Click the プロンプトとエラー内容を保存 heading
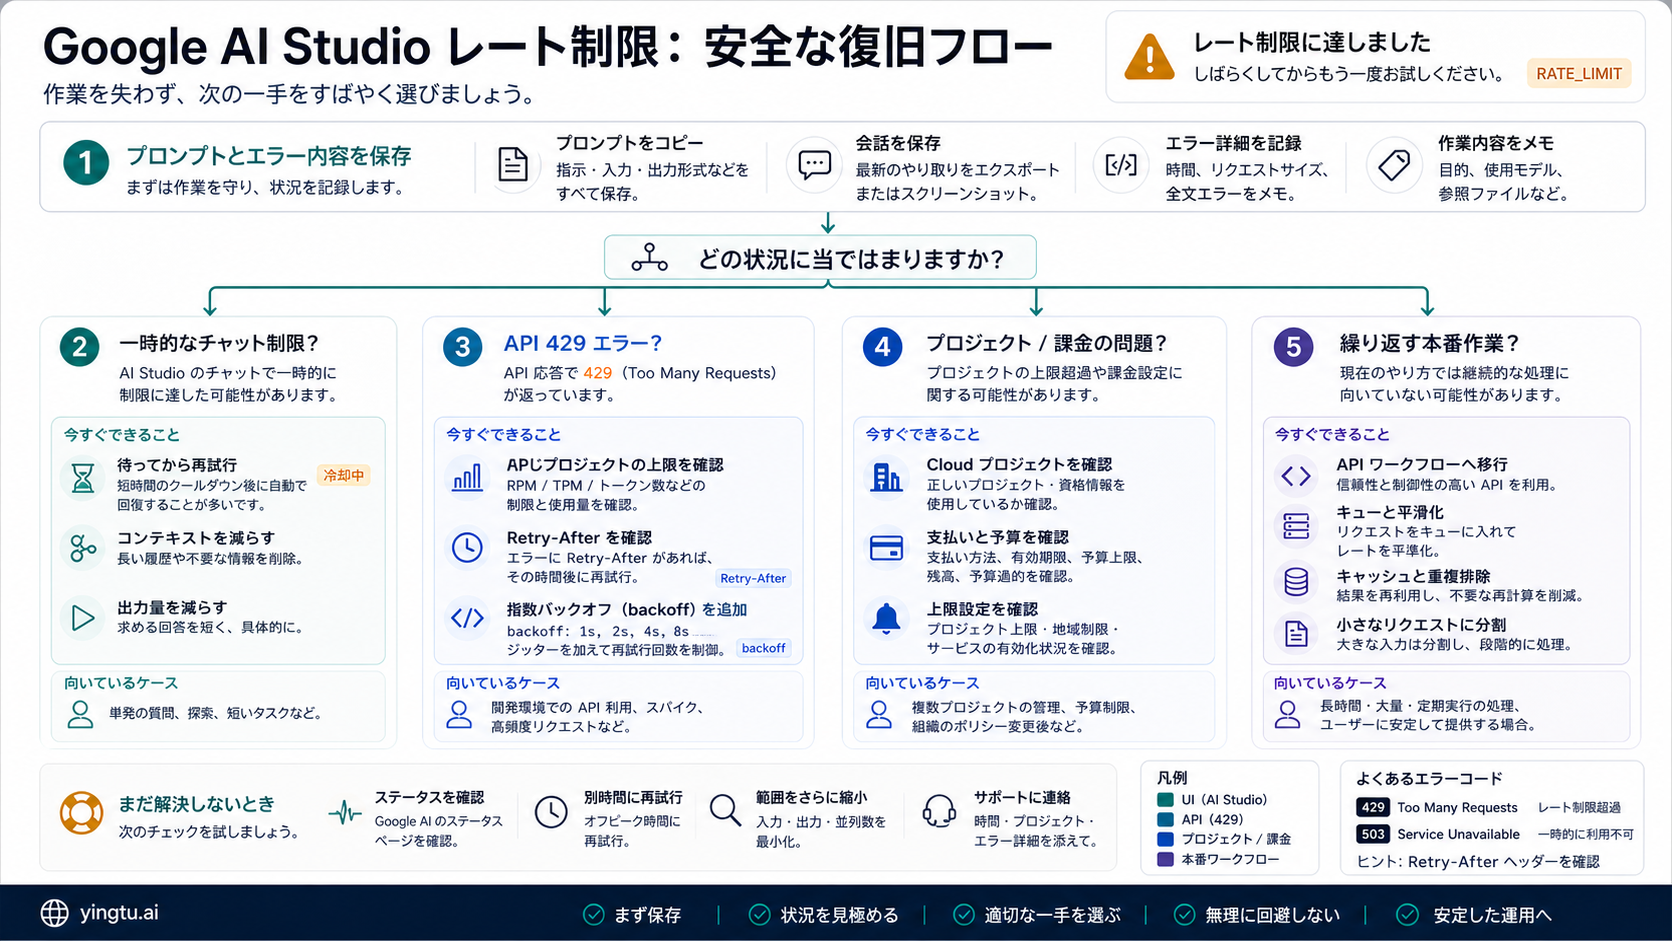Image resolution: width=1672 pixels, height=941 pixels. pyautogui.click(x=269, y=156)
